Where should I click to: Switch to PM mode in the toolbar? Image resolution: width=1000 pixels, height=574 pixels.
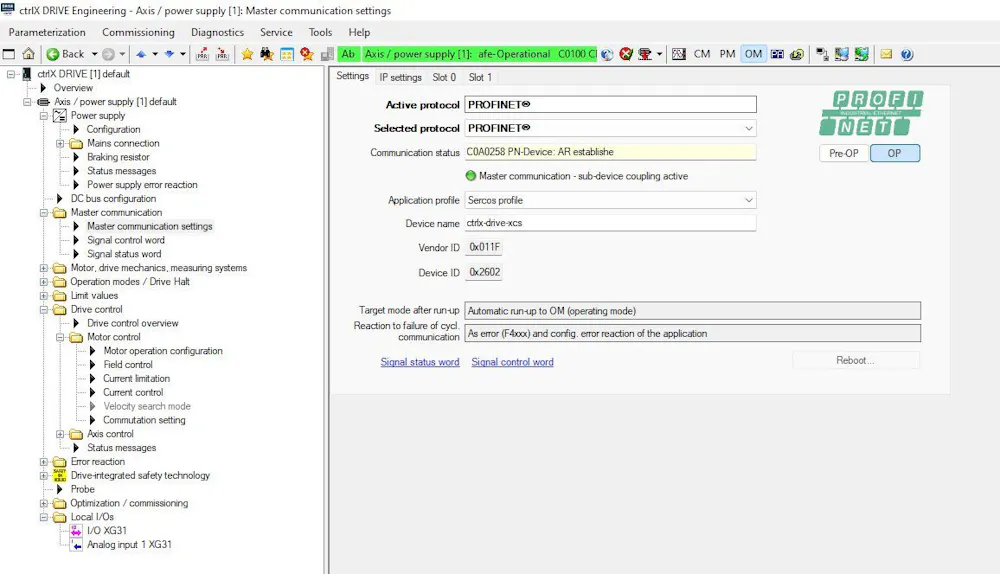coord(727,54)
